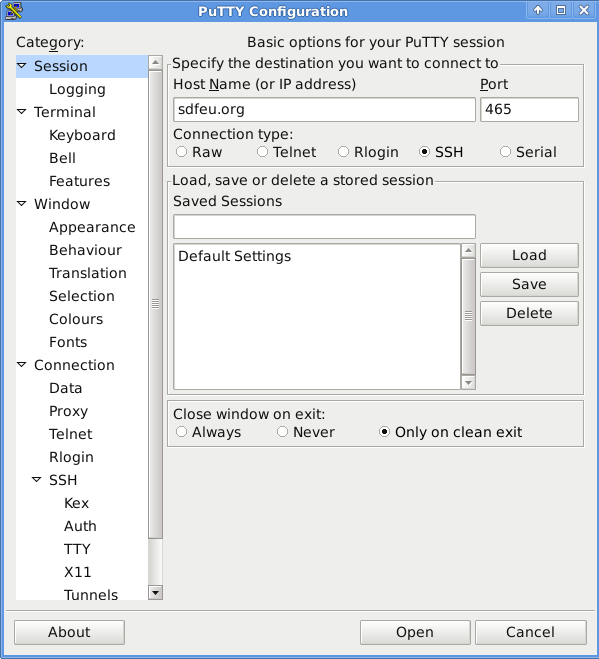Image resolution: width=599 pixels, height=659 pixels.
Task: Click the PuTTY icon in title bar
Action: 13,11
